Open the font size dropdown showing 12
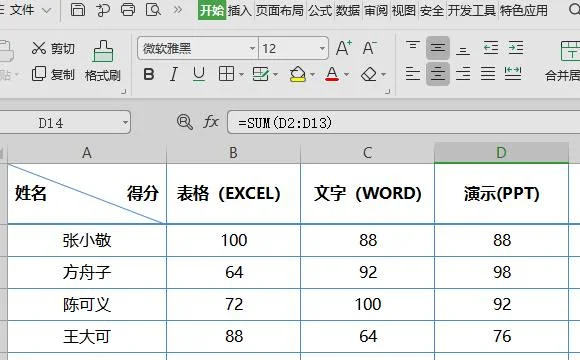Screen dimensions: 580x360 (x=322, y=48)
